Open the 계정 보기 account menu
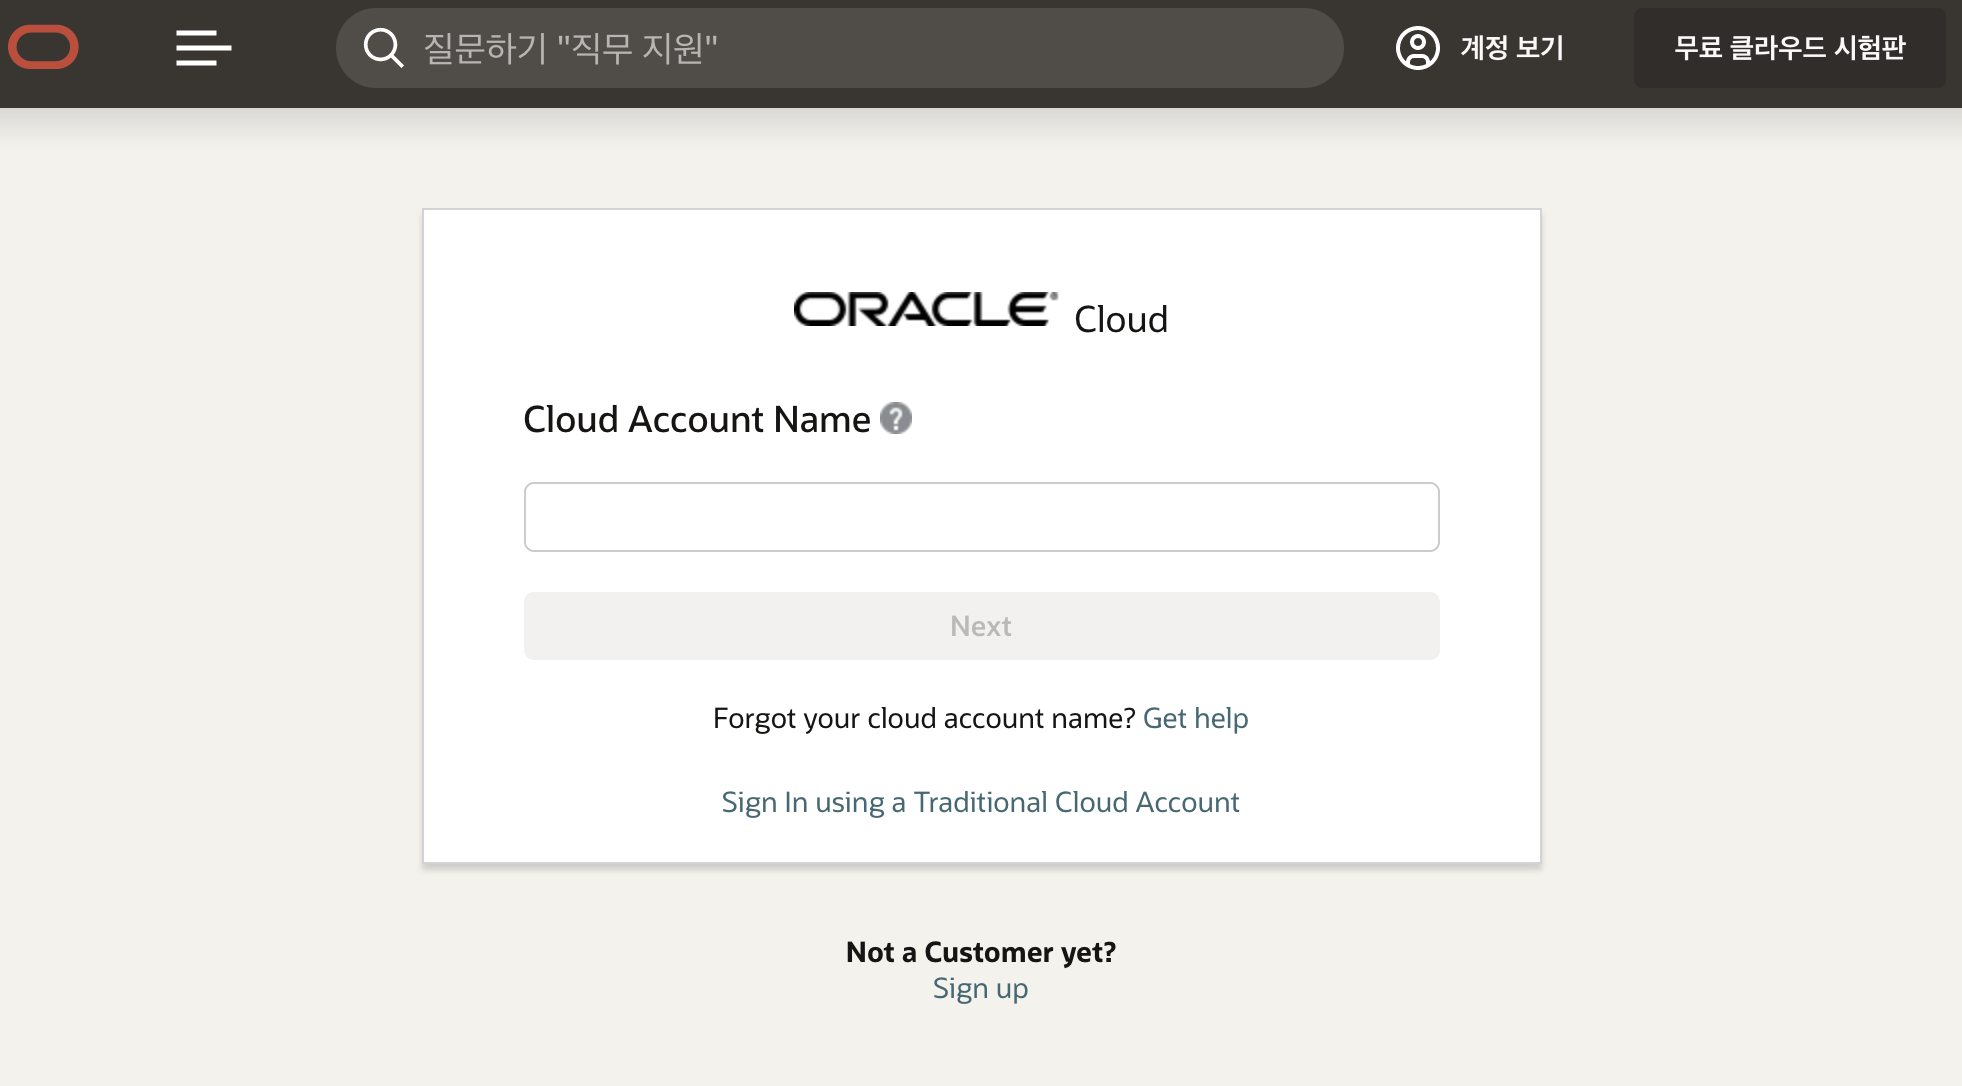Image resolution: width=1962 pixels, height=1086 pixels. tap(1511, 47)
